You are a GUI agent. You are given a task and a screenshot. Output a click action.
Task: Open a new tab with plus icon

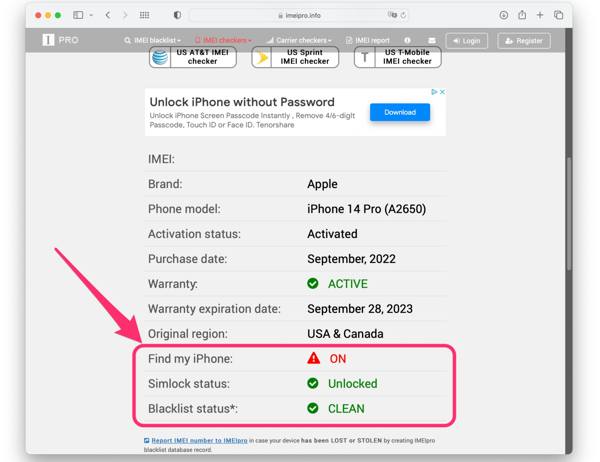(540, 15)
